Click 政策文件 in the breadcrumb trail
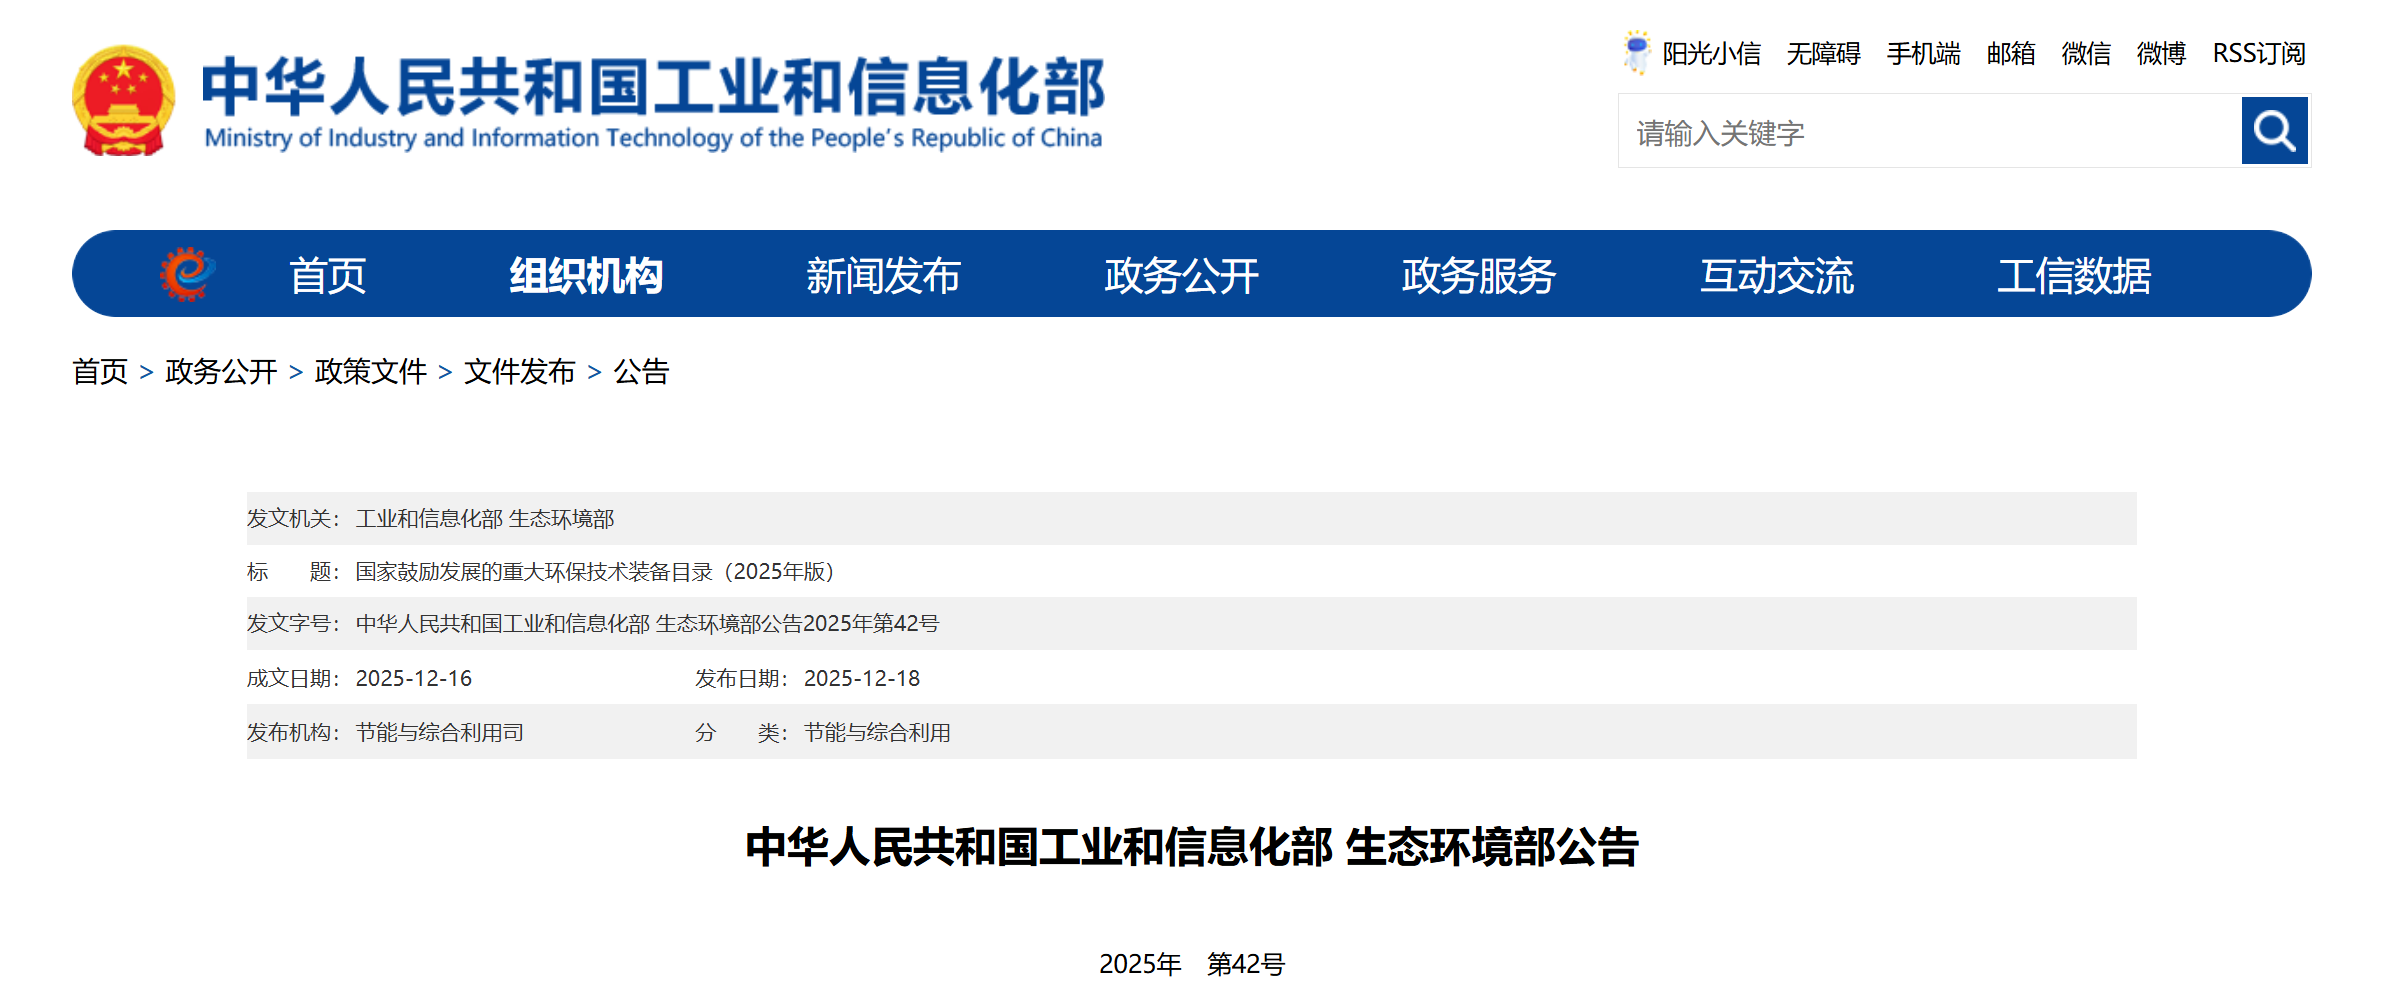The height and width of the screenshot is (996, 2396). pos(370,372)
